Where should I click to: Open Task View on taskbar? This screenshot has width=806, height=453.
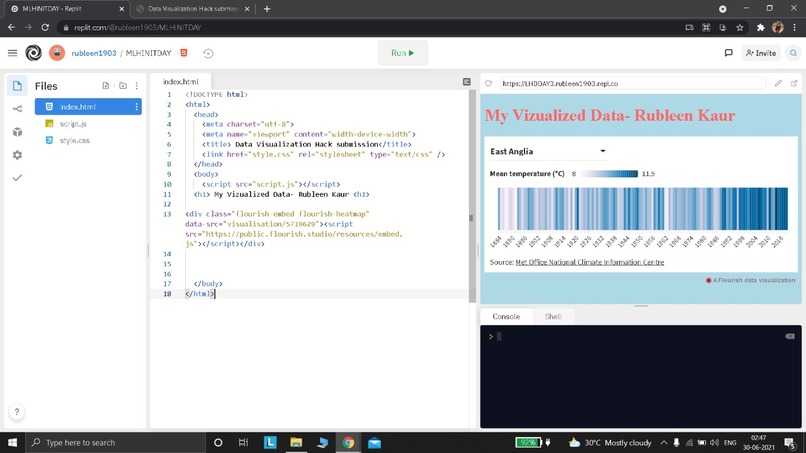tap(244, 442)
